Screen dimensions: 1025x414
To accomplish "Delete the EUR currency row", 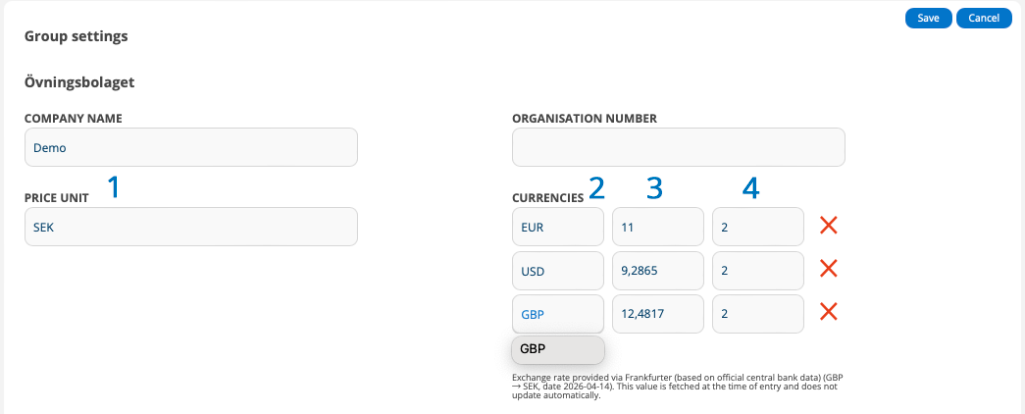I will [828, 225].
